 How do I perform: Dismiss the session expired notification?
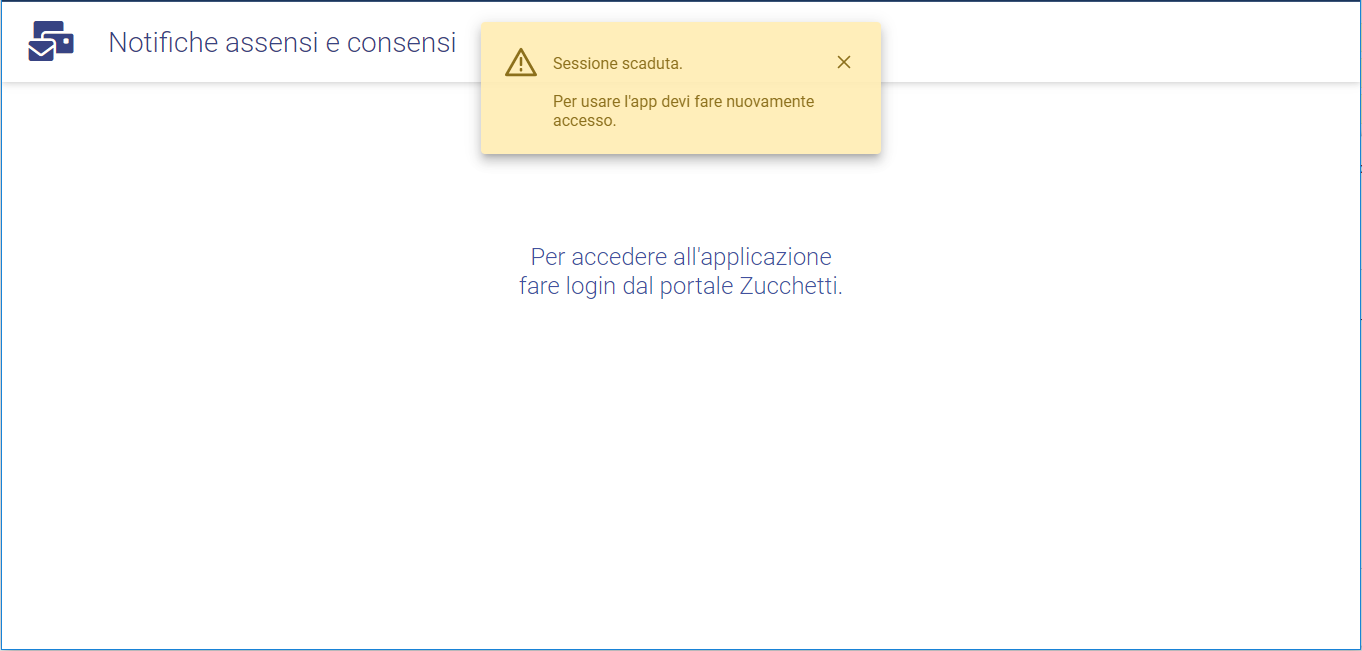(x=844, y=62)
